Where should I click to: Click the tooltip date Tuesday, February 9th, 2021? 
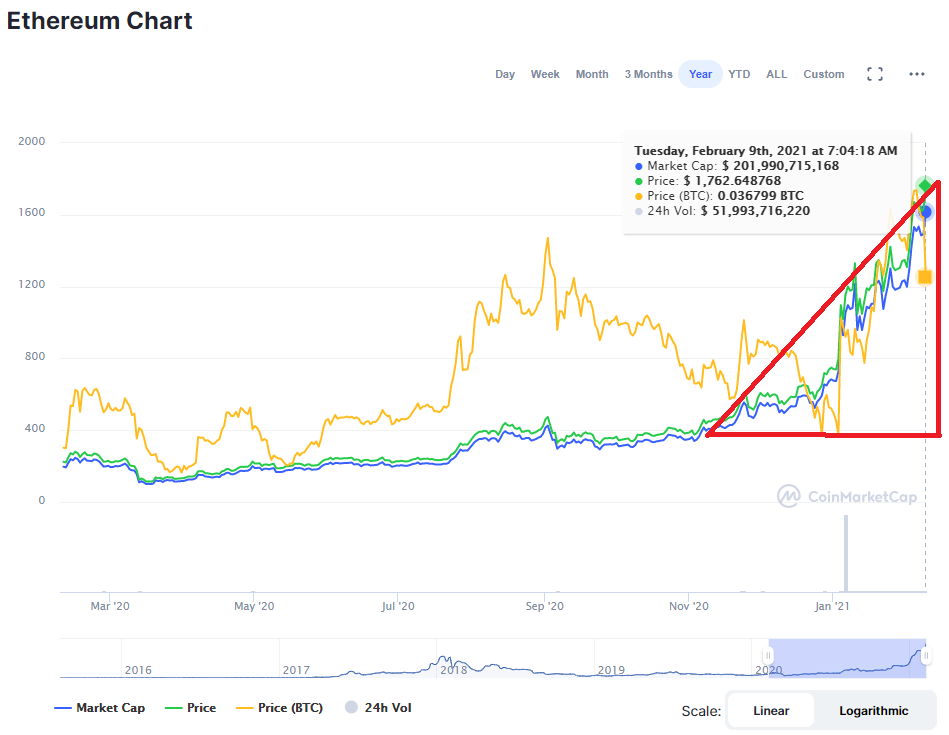pyautogui.click(x=720, y=151)
